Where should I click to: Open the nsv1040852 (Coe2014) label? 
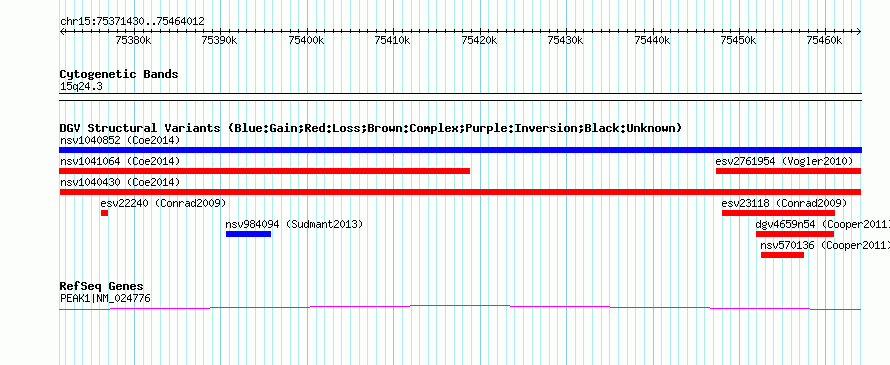120,140
